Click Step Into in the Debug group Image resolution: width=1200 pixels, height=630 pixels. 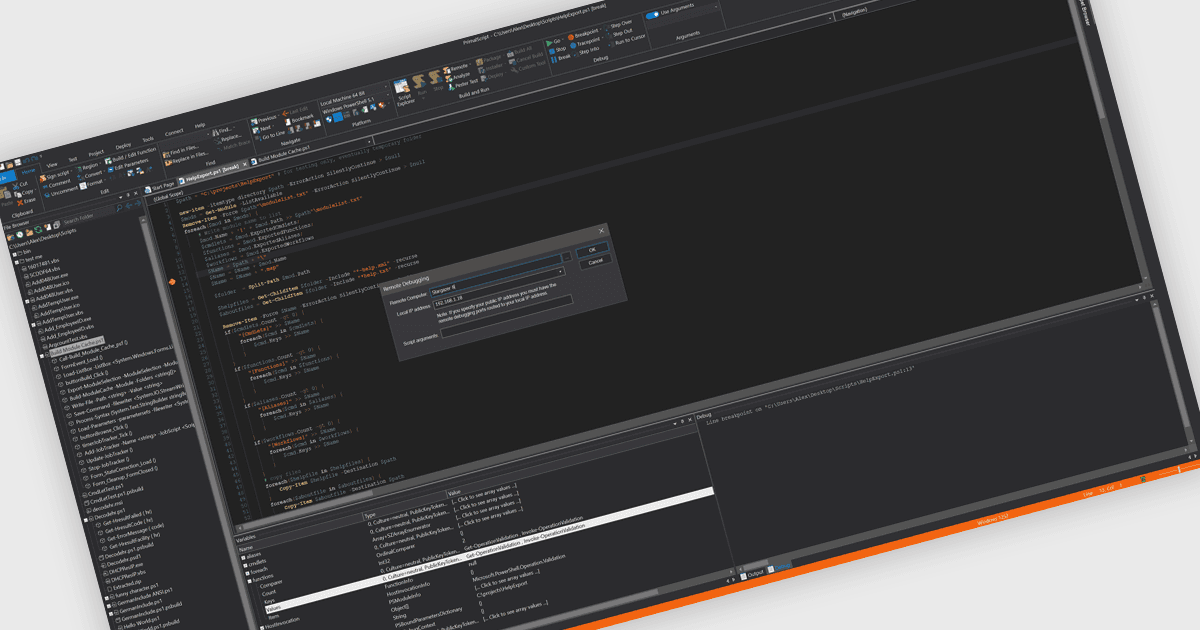585,51
